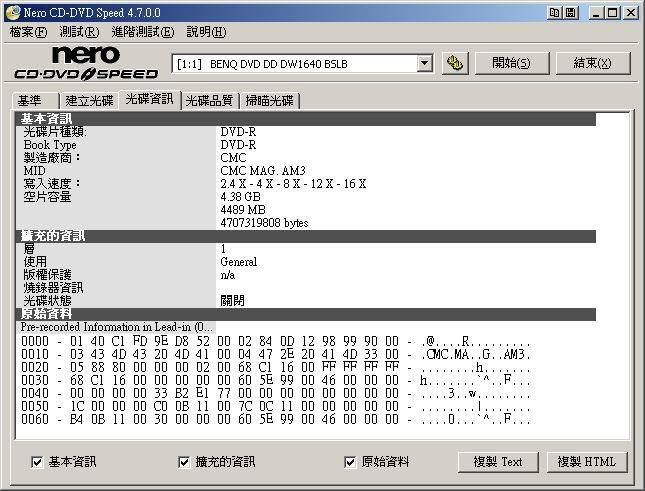Click the hex data row 0050
The image size is (645, 491).
(276, 406)
